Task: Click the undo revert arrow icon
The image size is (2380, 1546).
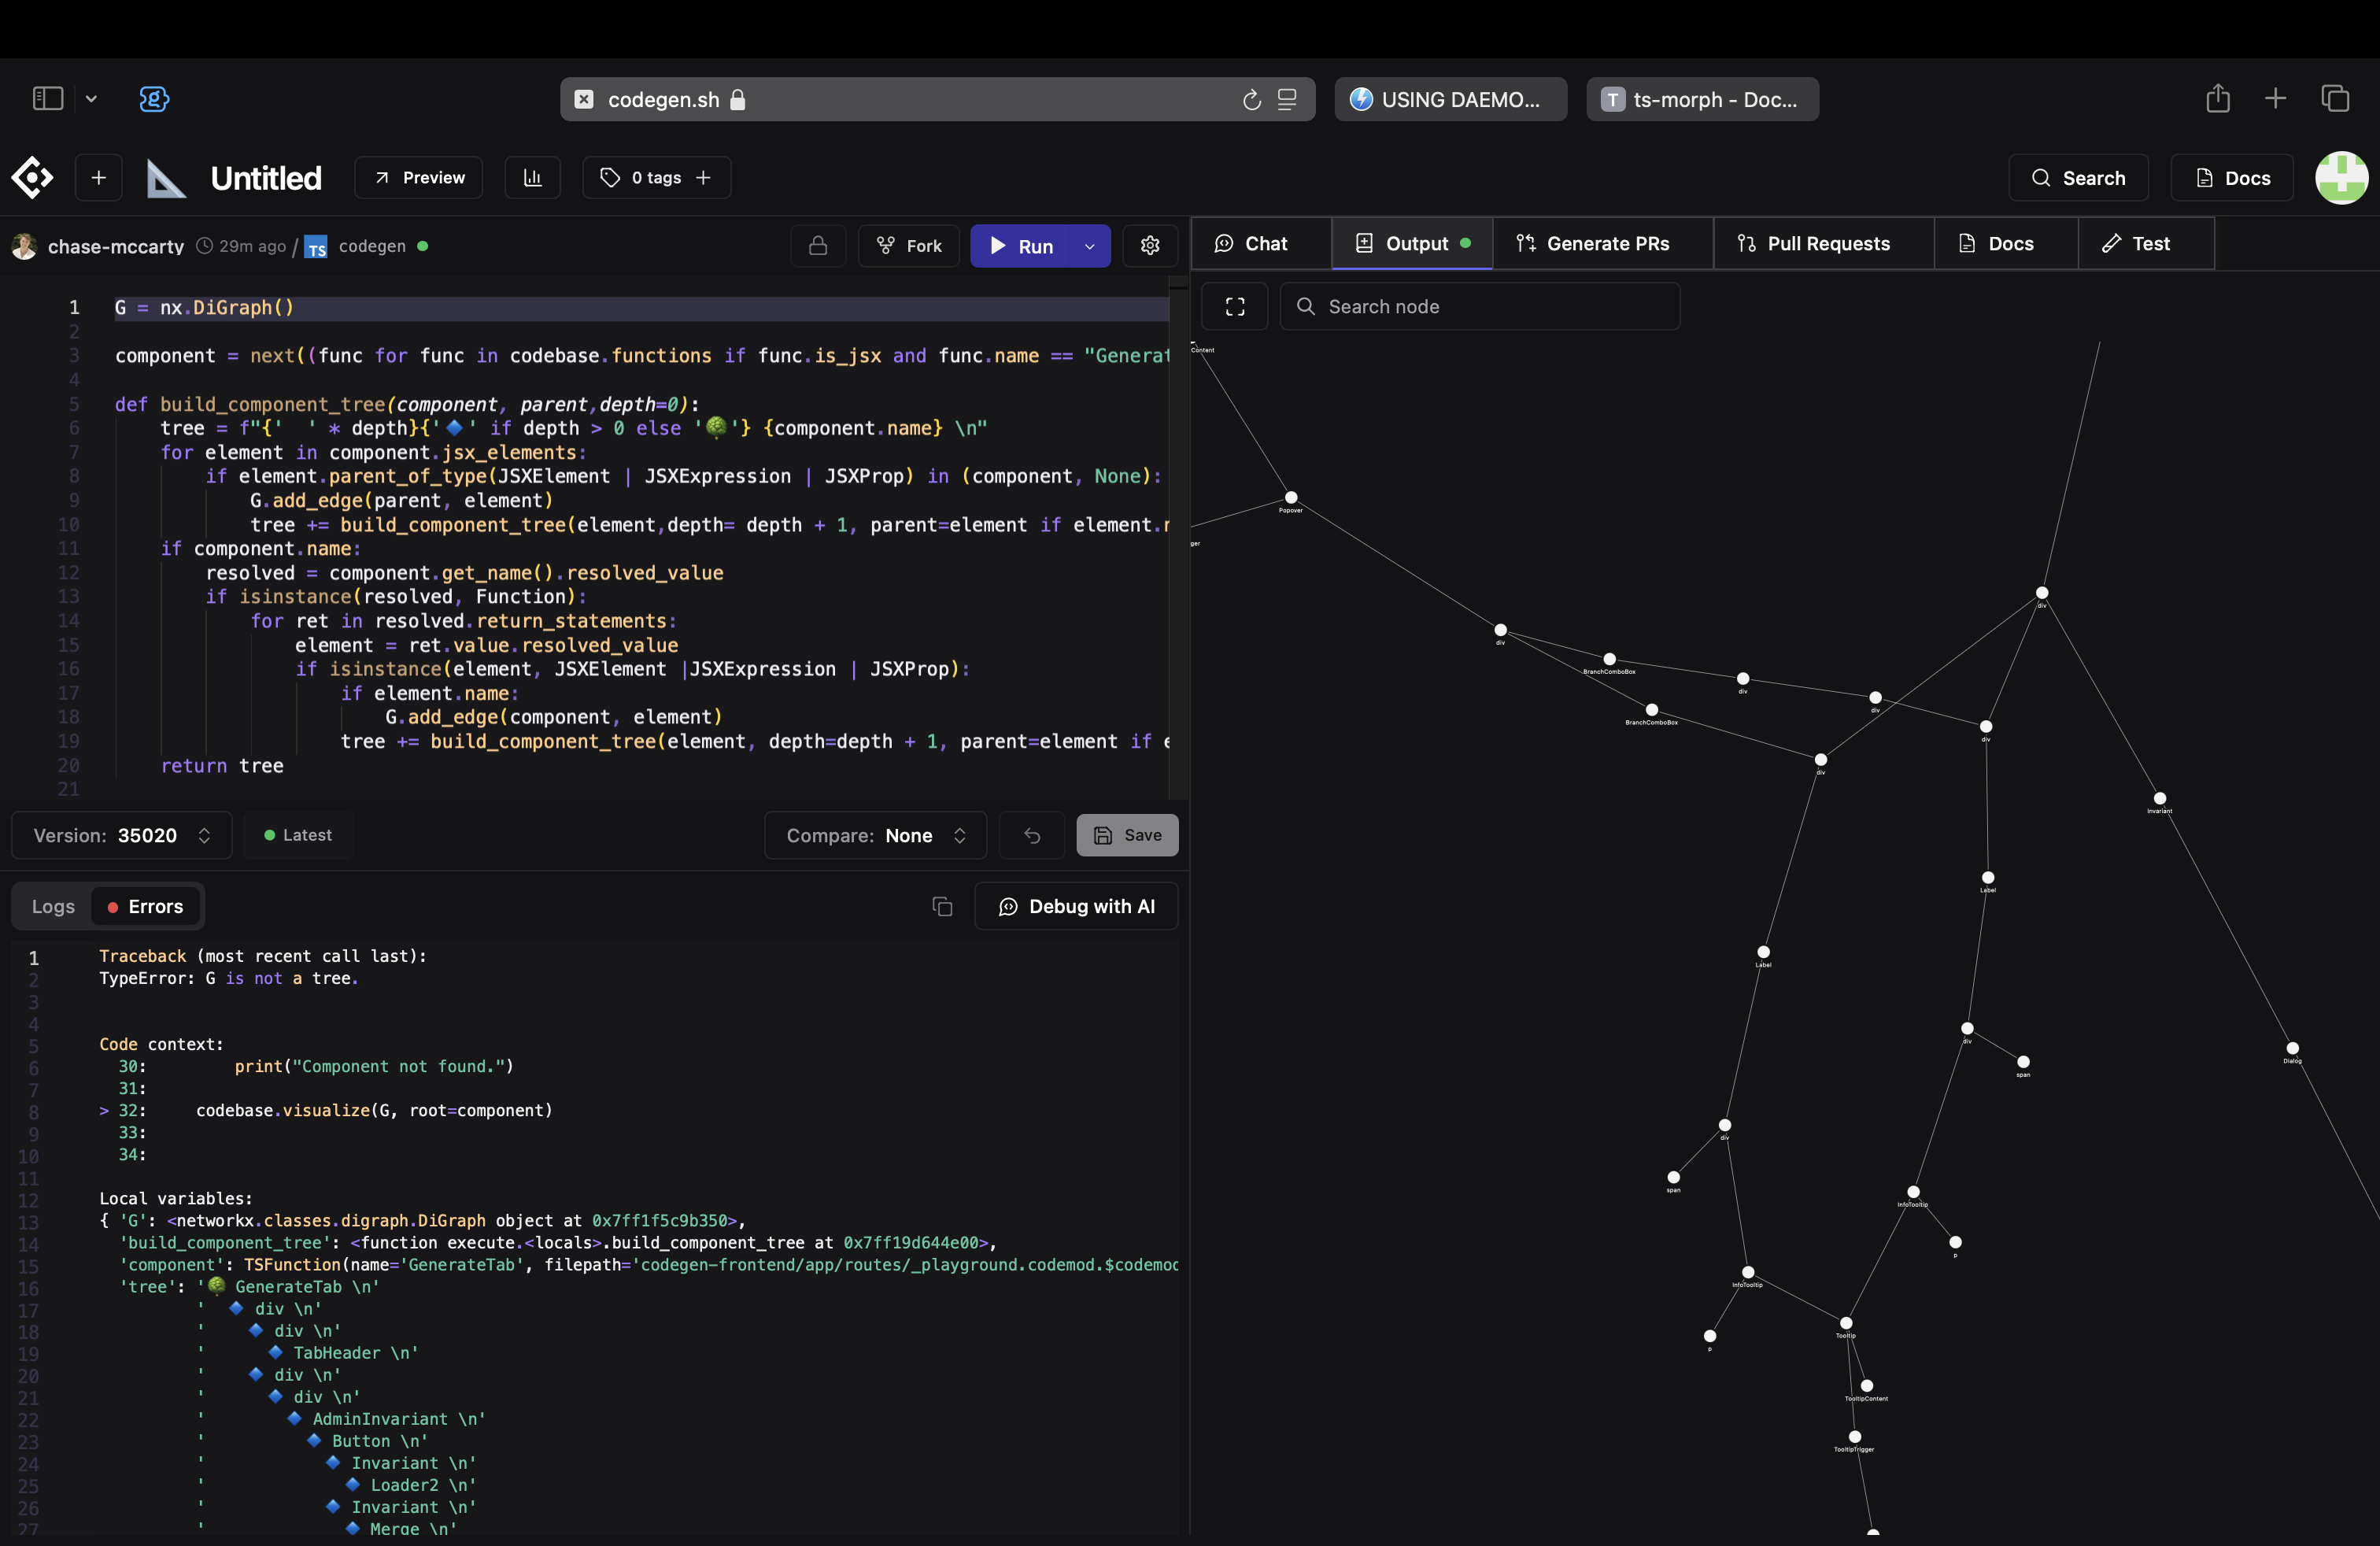Action: click(x=1032, y=835)
